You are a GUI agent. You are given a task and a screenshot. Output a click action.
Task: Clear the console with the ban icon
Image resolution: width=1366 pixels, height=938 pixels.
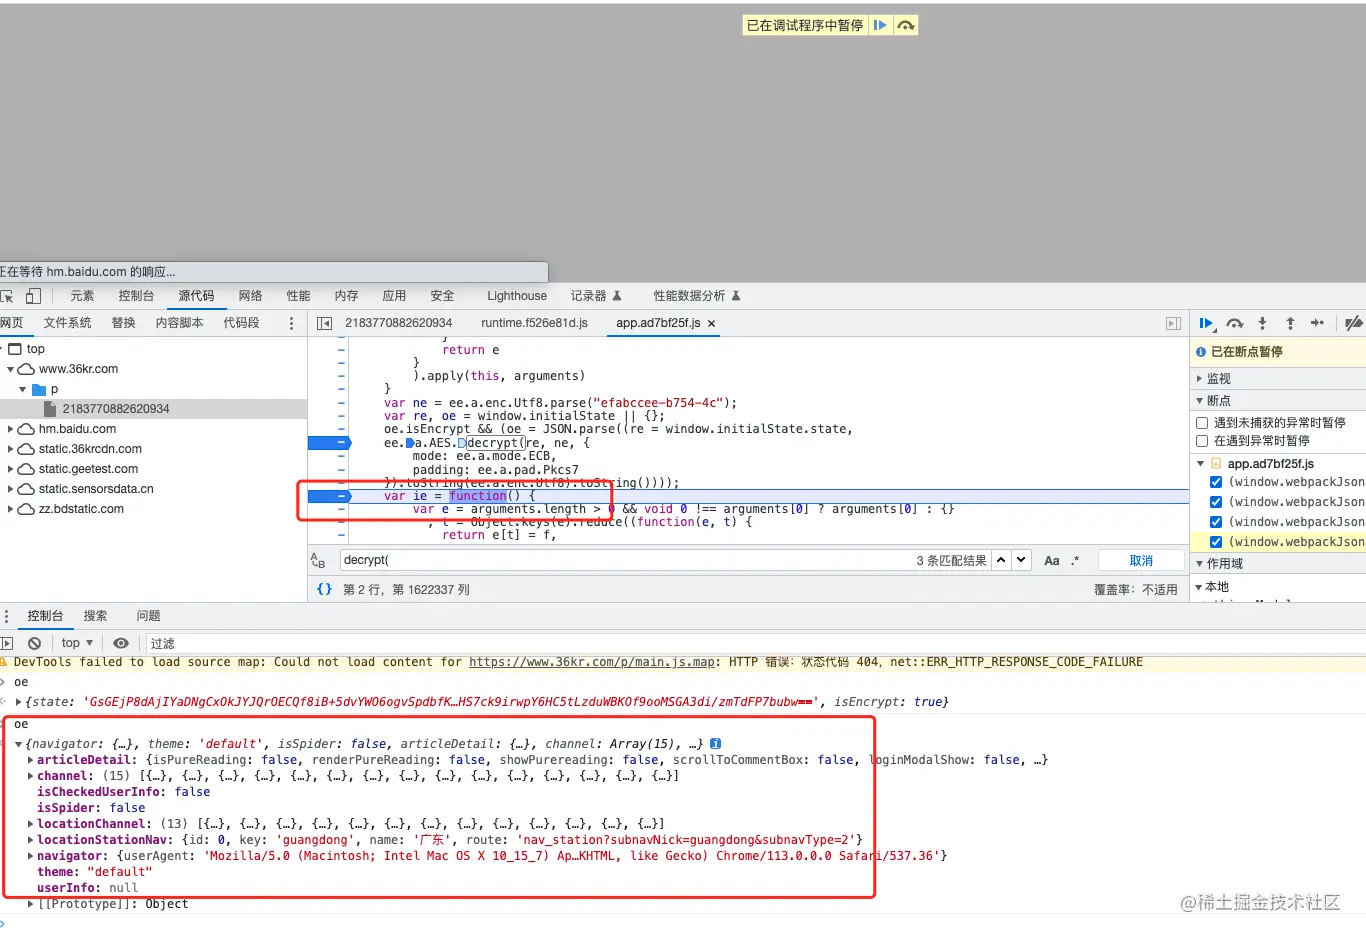coord(35,643)
